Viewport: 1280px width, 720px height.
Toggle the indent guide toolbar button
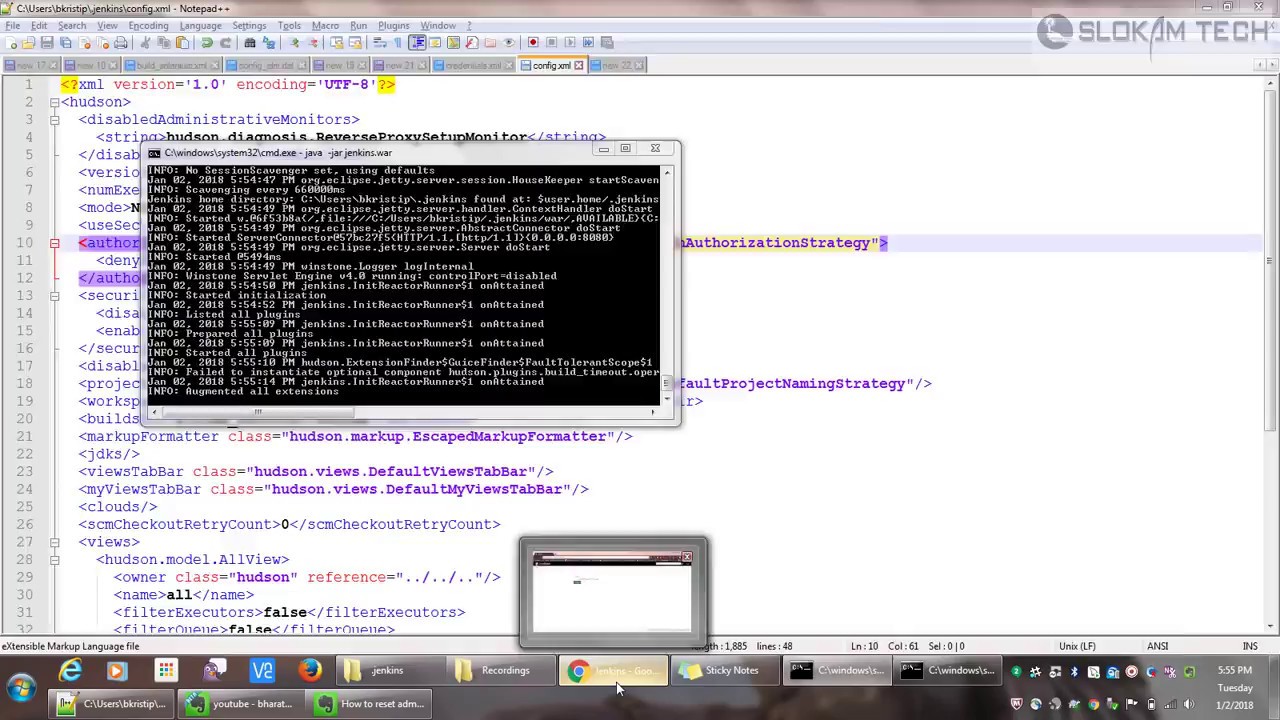point(417,43)
